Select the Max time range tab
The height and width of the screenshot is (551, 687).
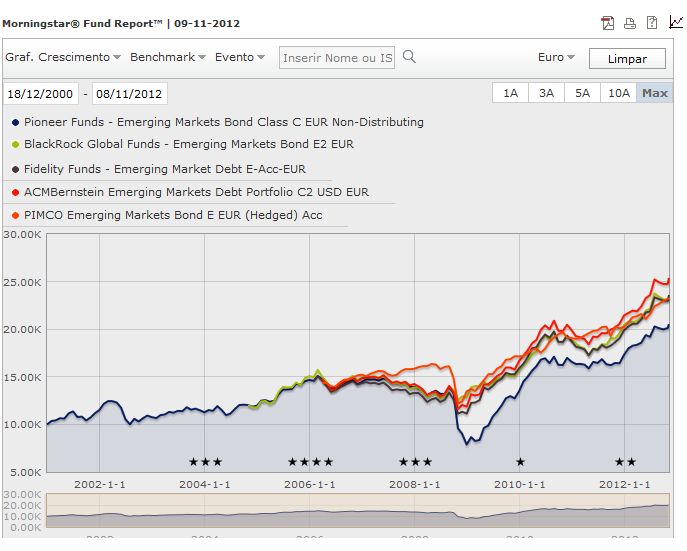coord(655,93)
